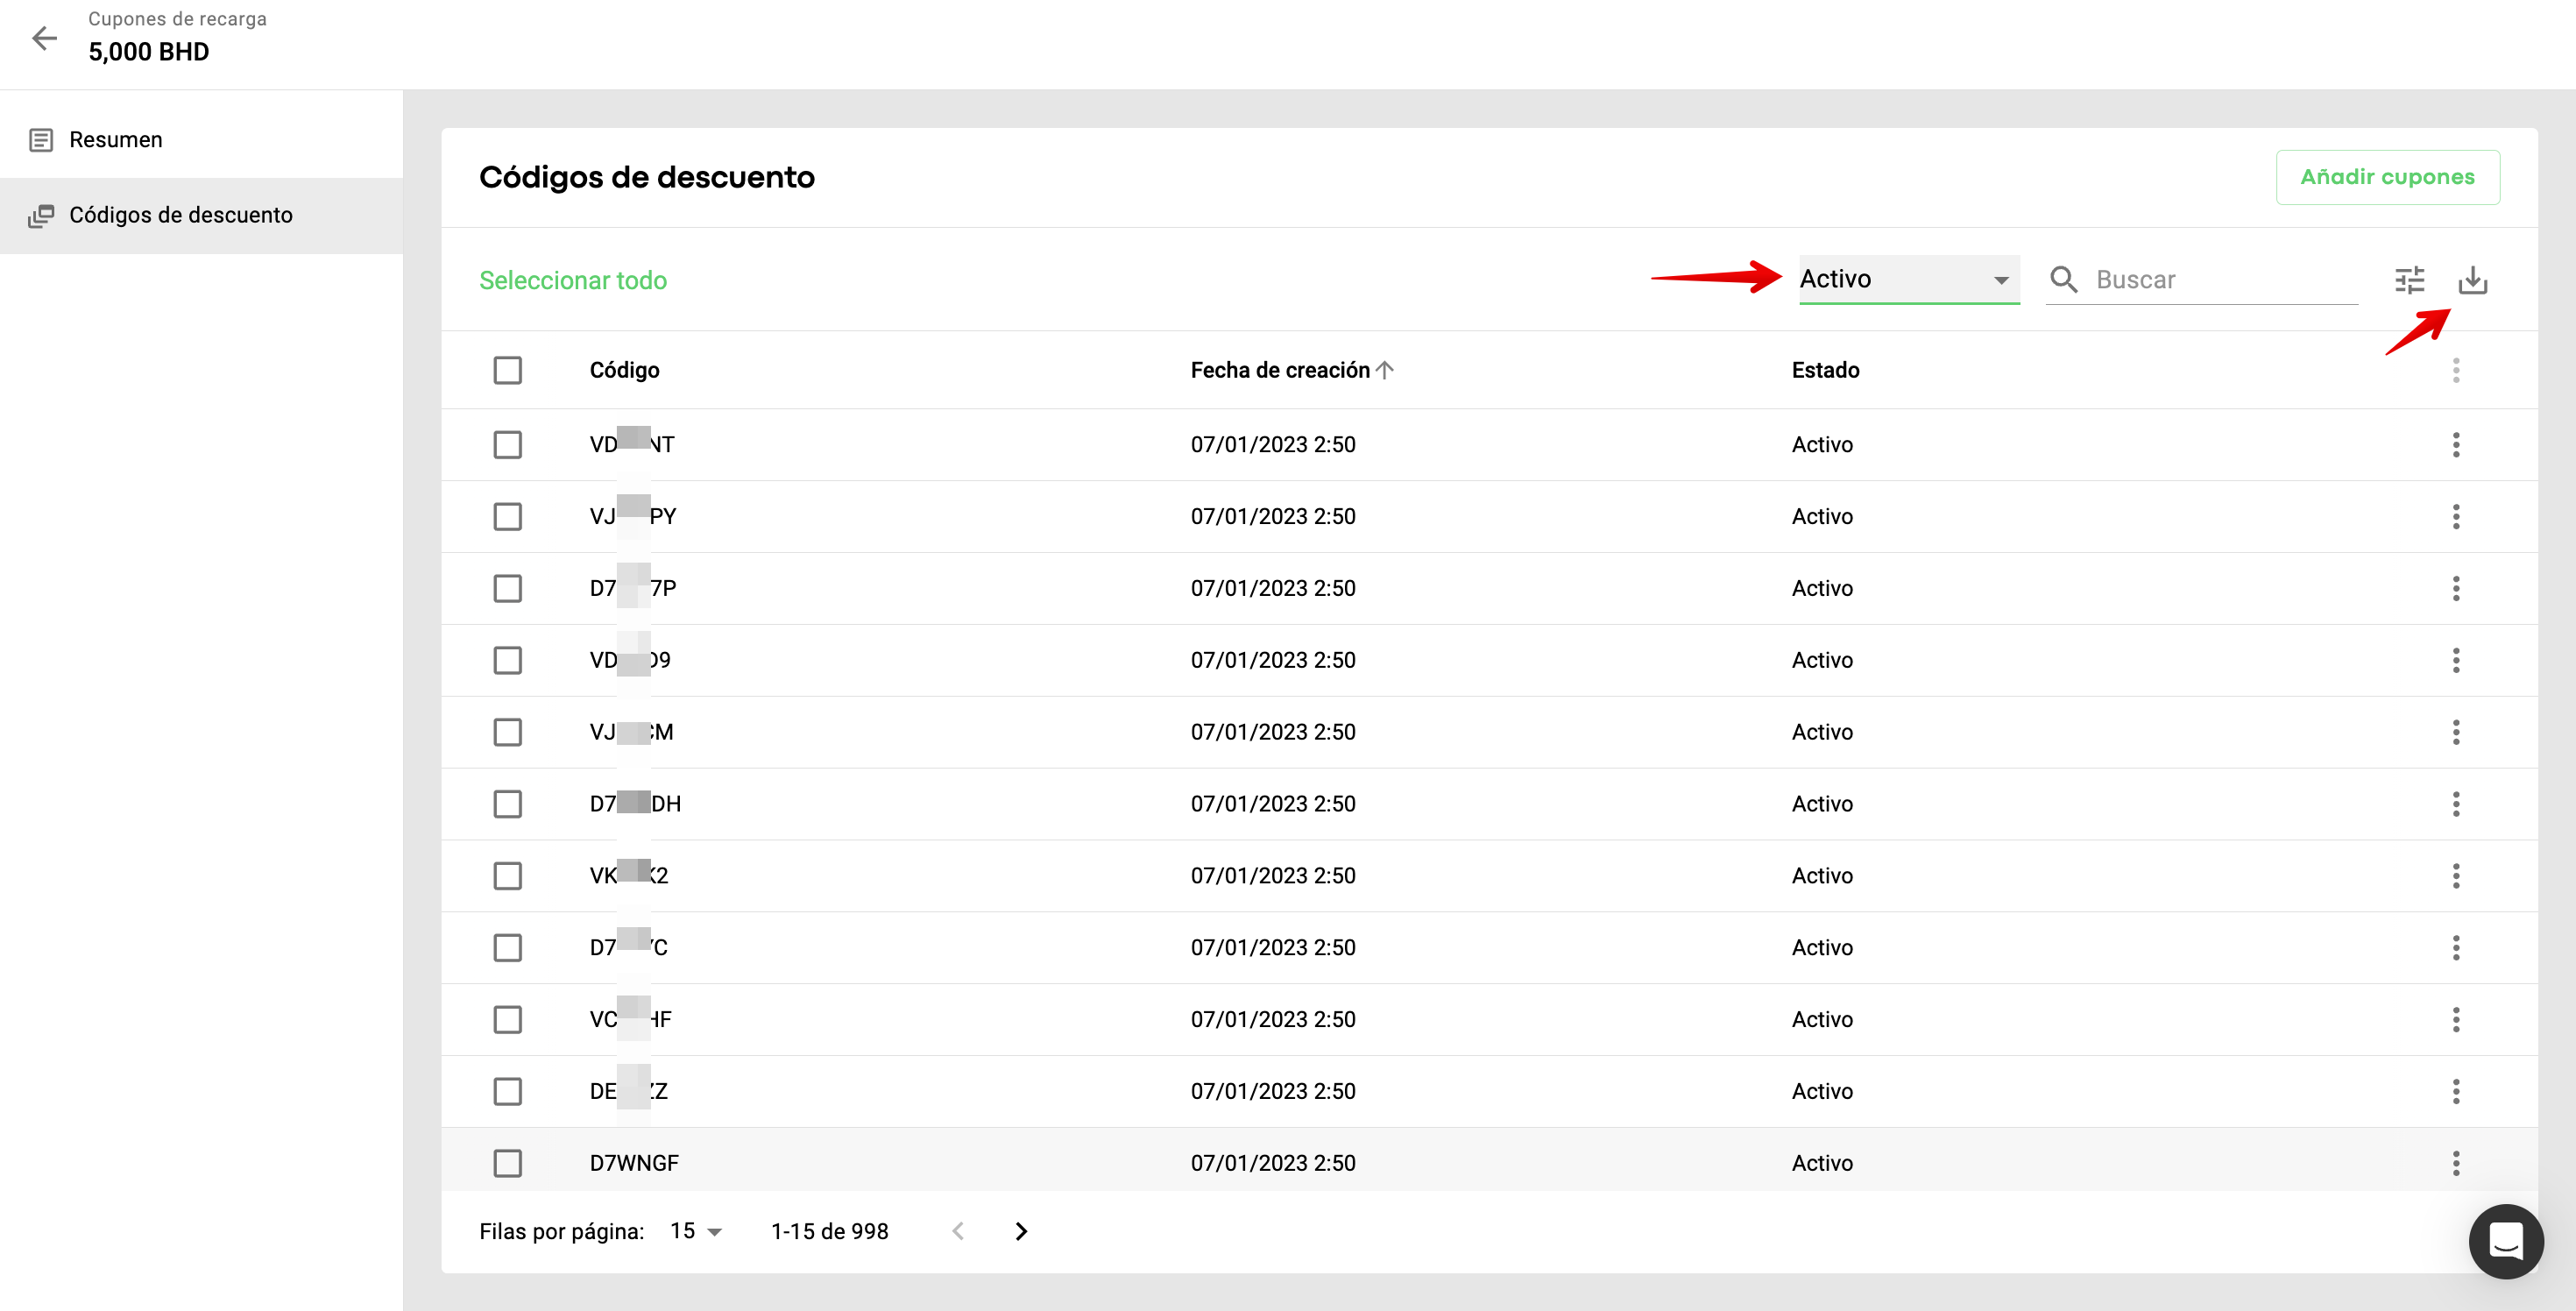
Task: Click the download codes icon
Action: click(x=2472, y=280)
